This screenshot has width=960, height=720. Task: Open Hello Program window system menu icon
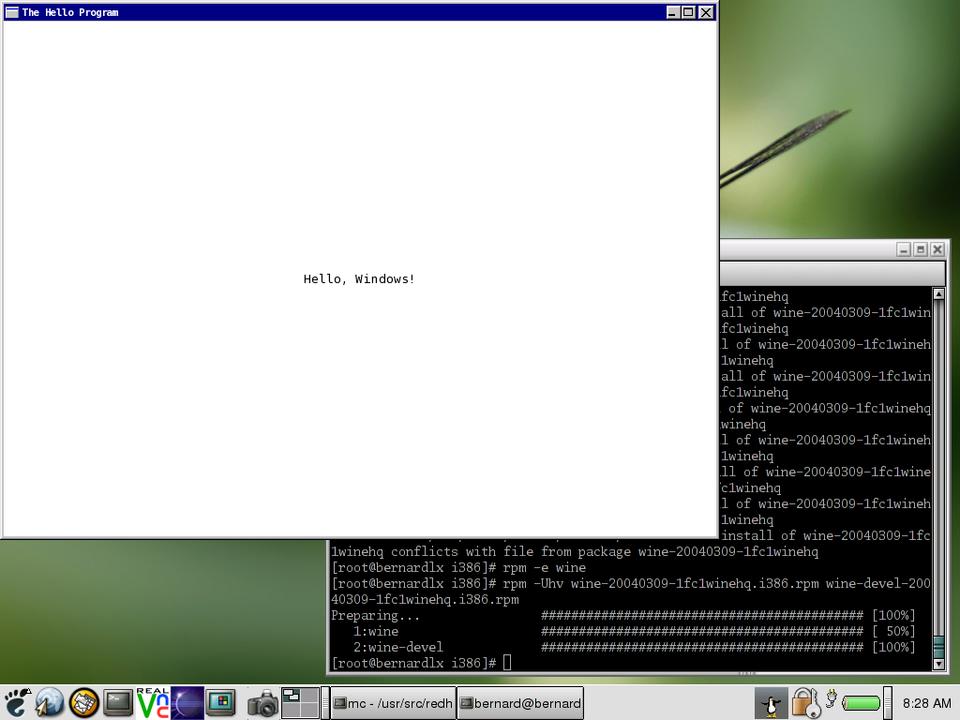pos(12,12)
